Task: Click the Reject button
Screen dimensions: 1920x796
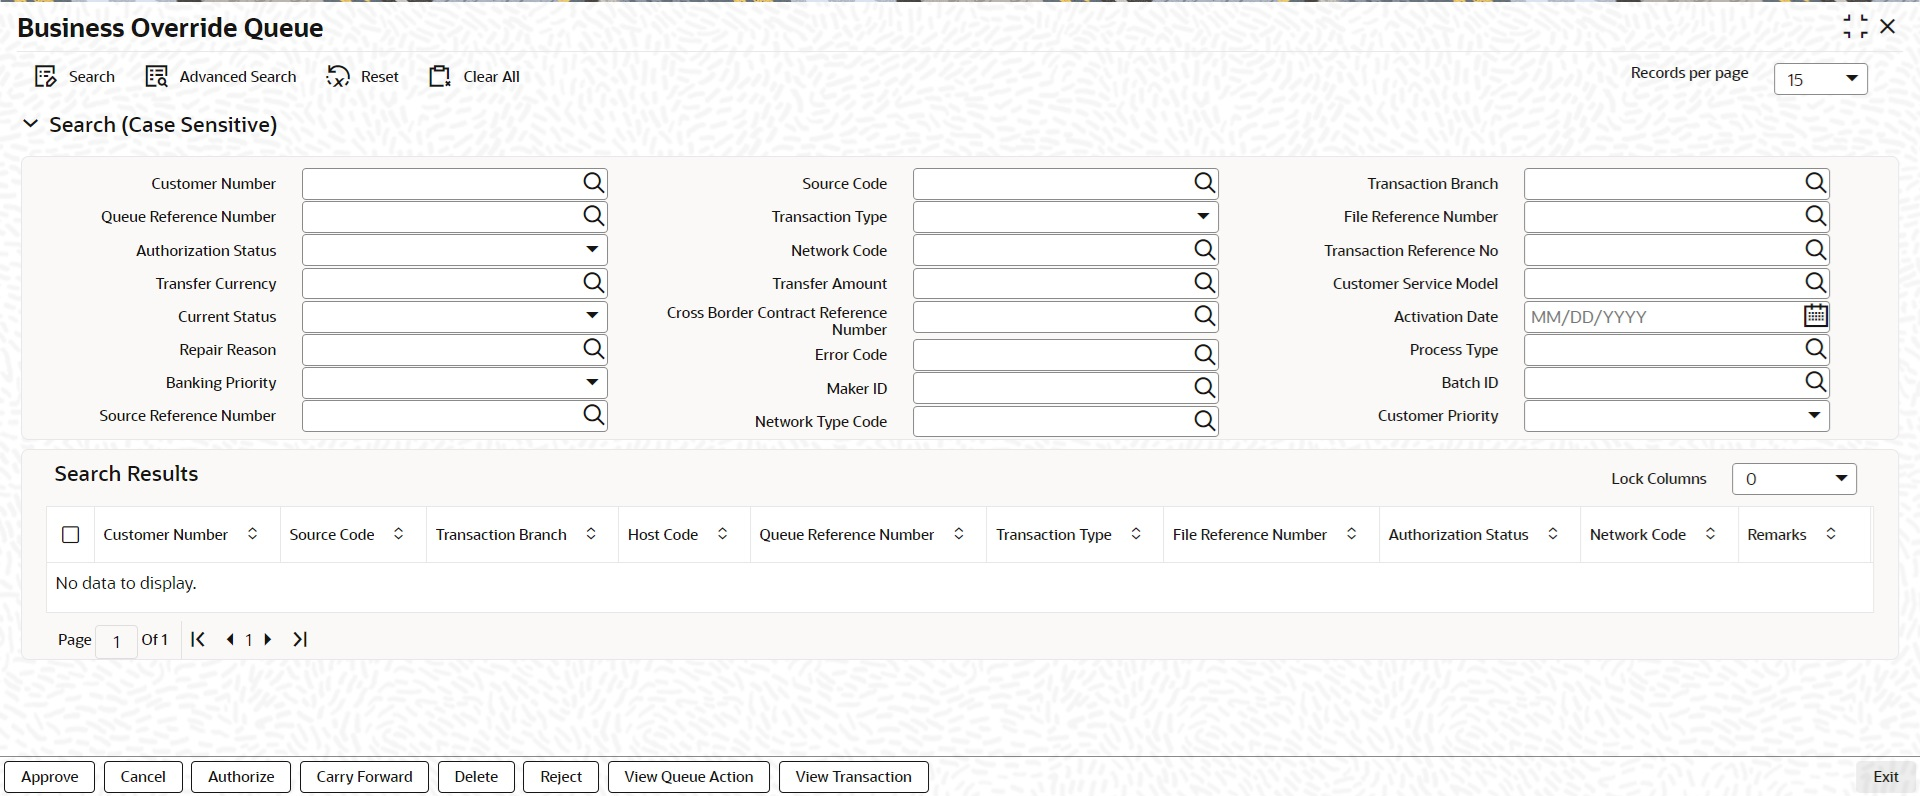Action: [561, 777]
